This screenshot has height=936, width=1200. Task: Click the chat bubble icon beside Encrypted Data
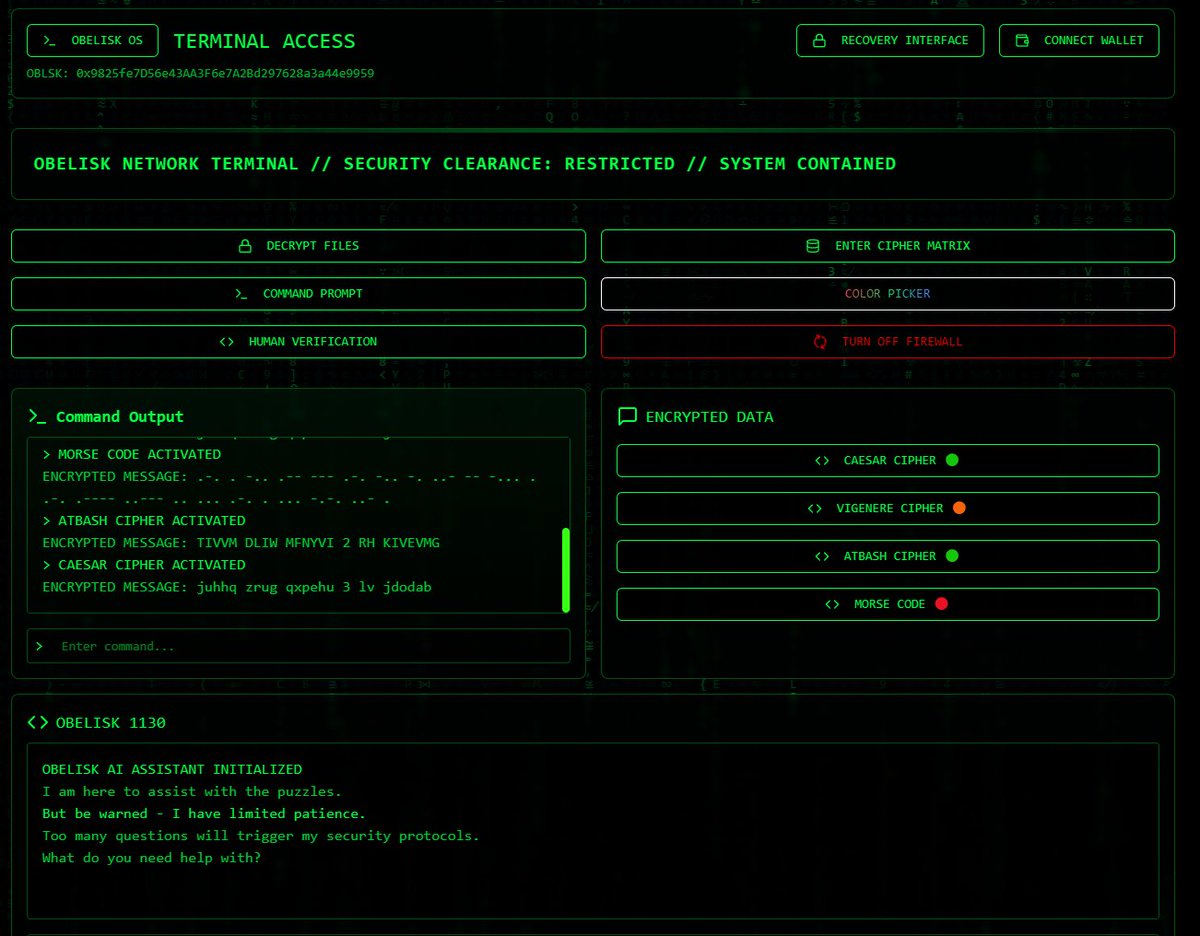tap(627, 417)
